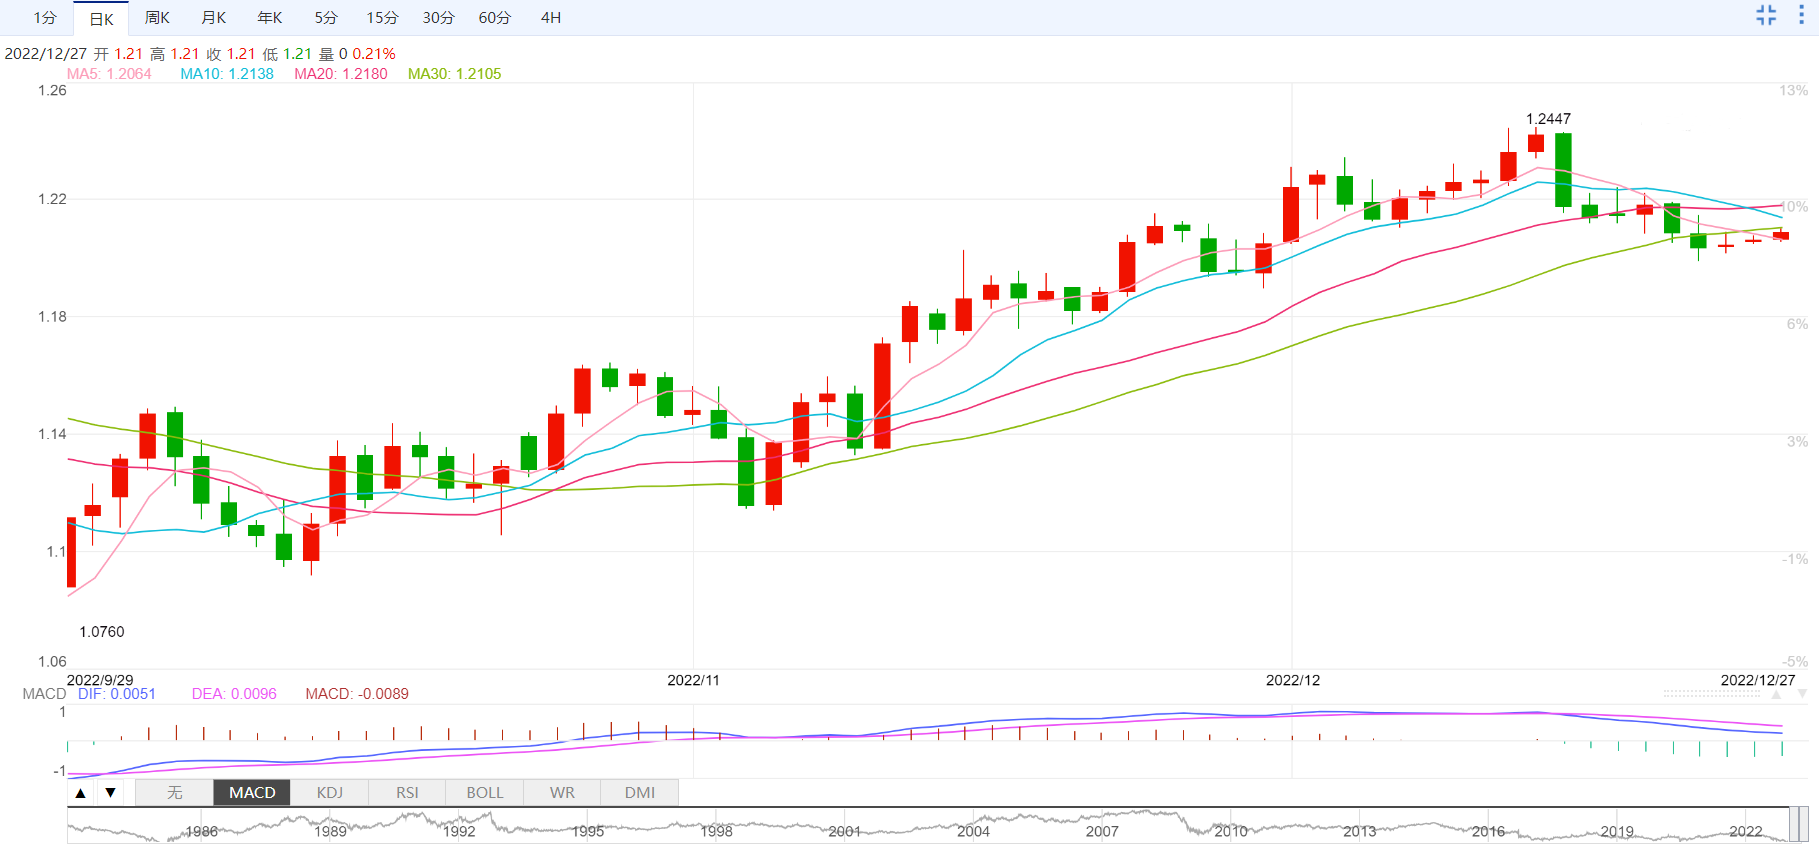Select the 无 (none) indicator option
Screen dimensions: 1819x862
pyautogui.click(x=175, y=793)
